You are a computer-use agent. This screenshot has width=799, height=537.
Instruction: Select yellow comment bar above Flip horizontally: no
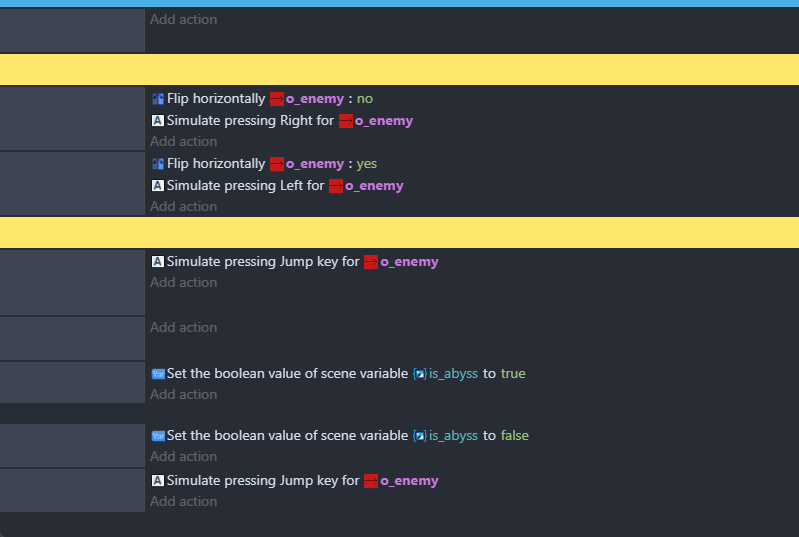(400, 69)
